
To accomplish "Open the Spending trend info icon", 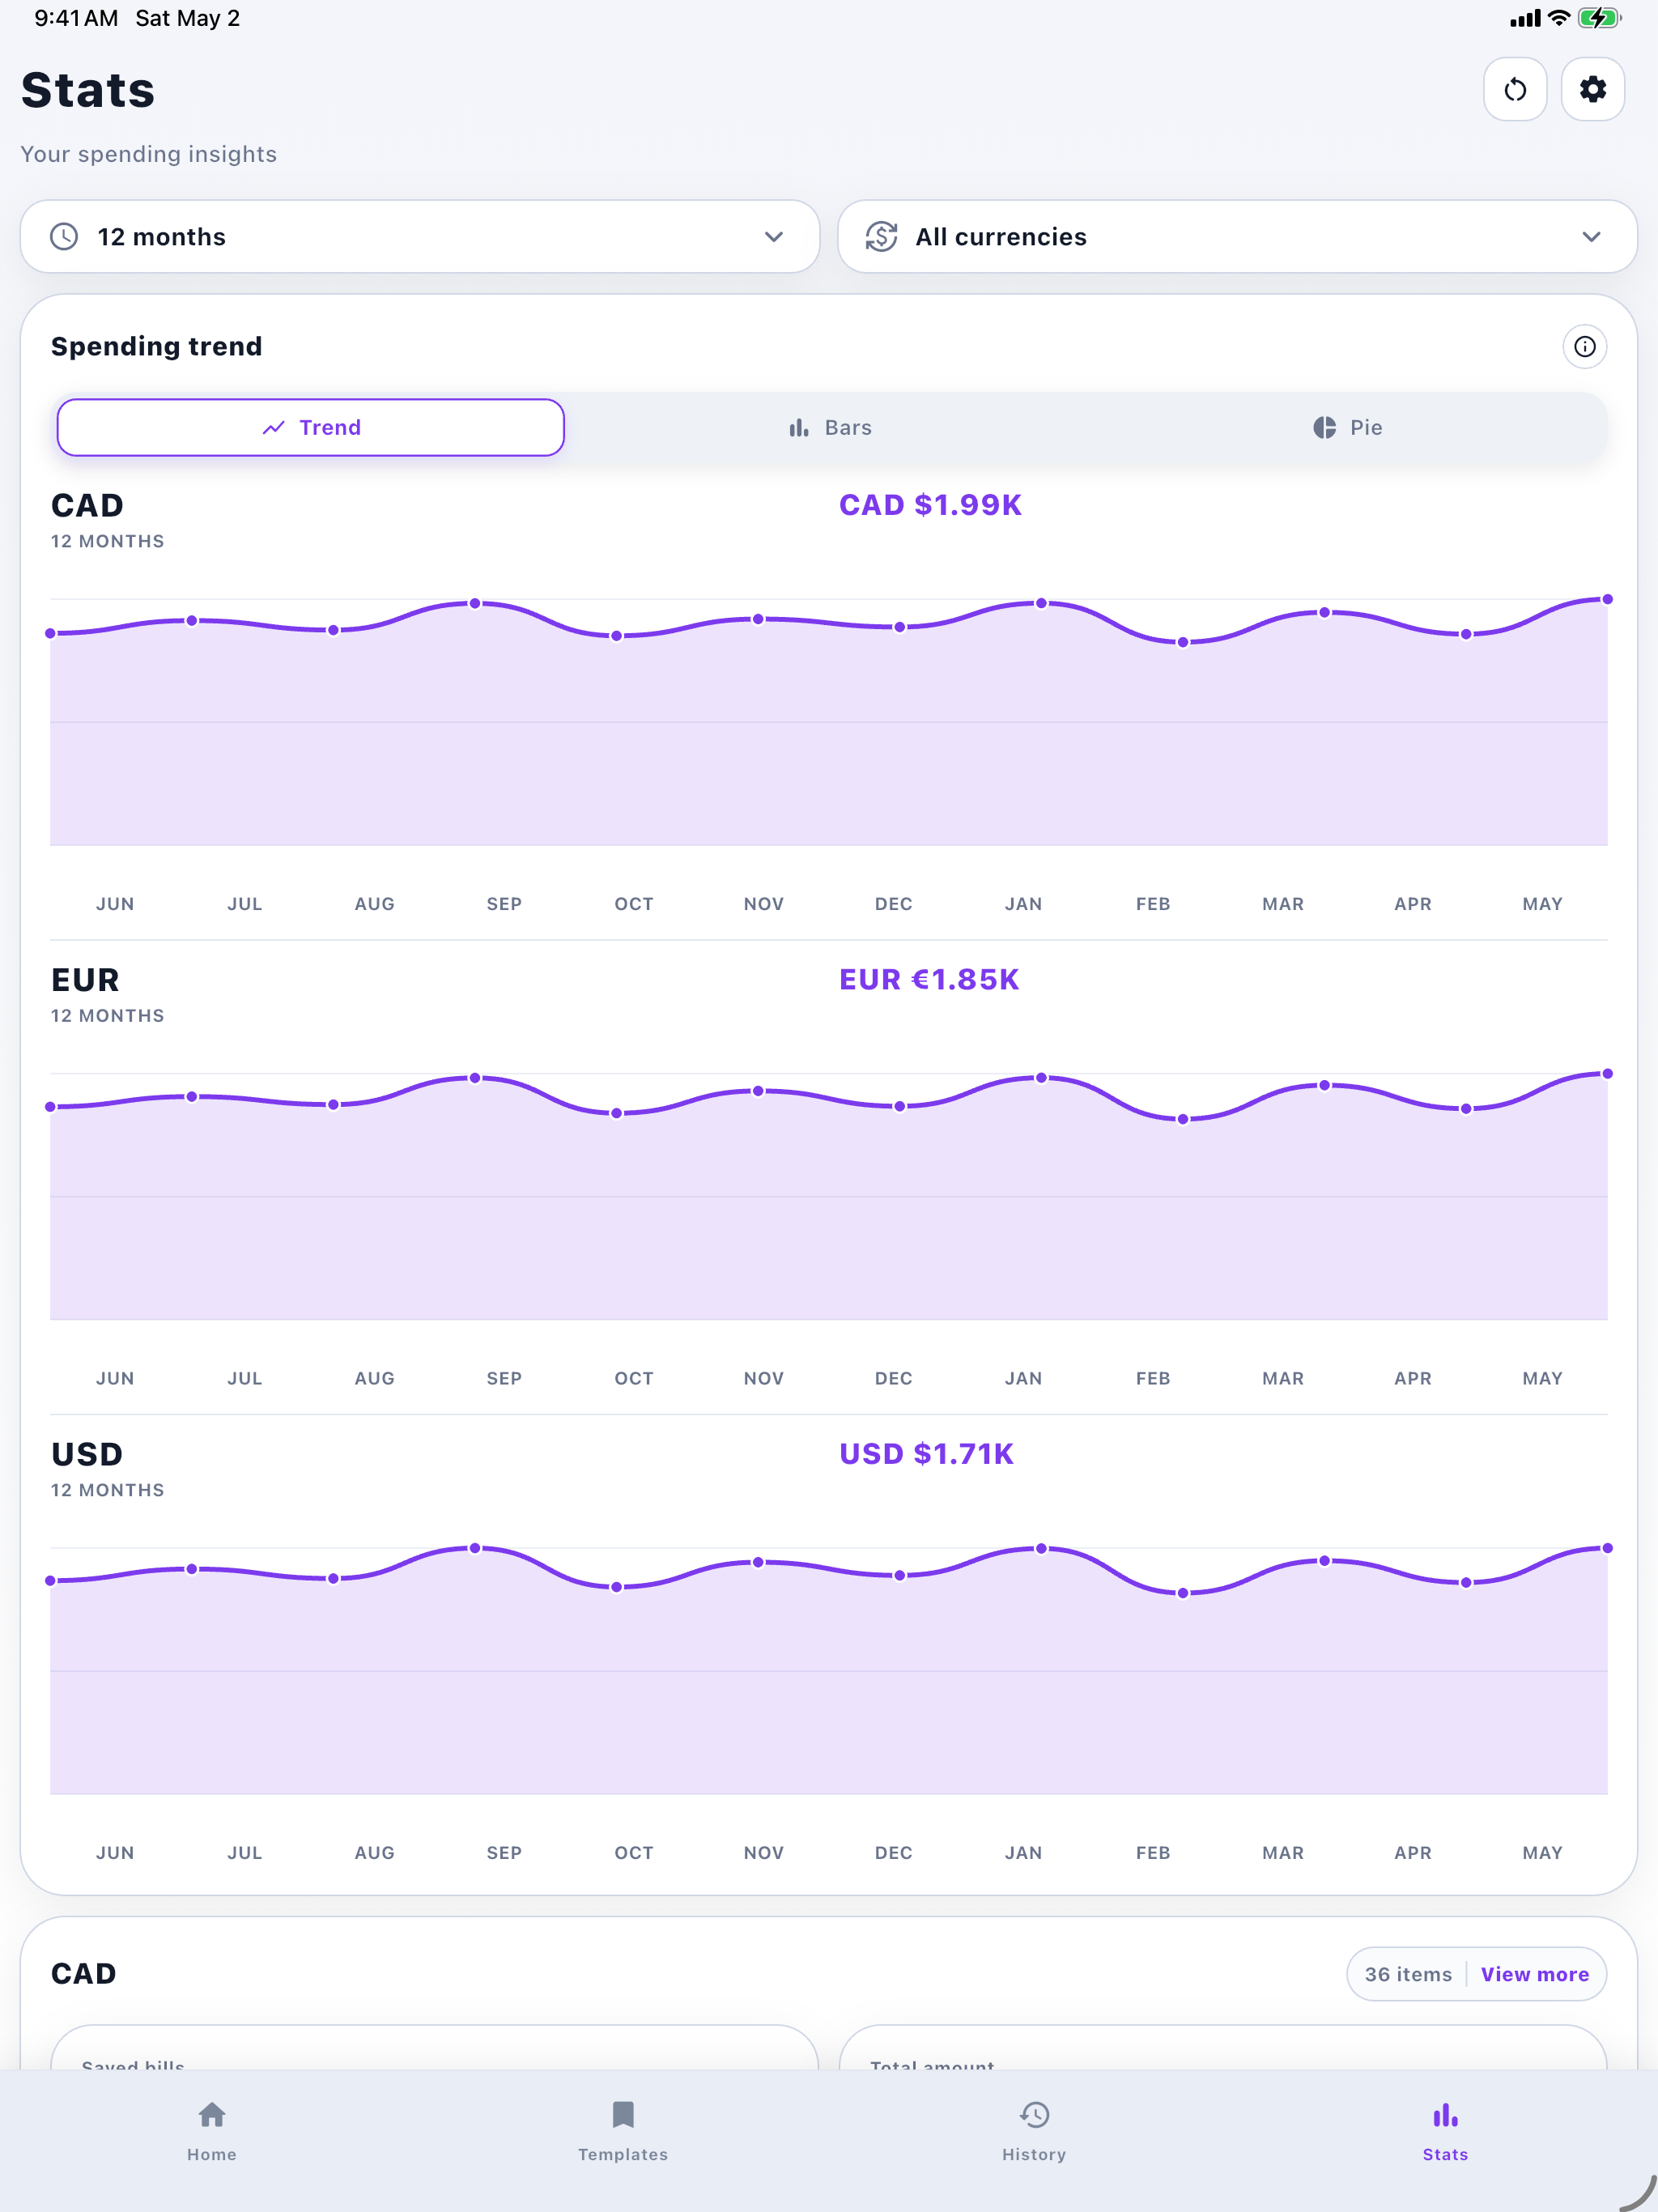I will point(1584,346).
